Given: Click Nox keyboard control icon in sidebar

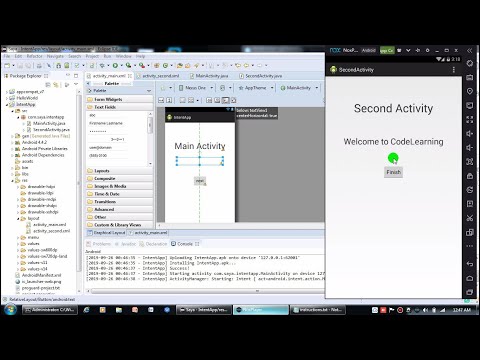Looking at the screenshot, I should click(x=470, y=77).
